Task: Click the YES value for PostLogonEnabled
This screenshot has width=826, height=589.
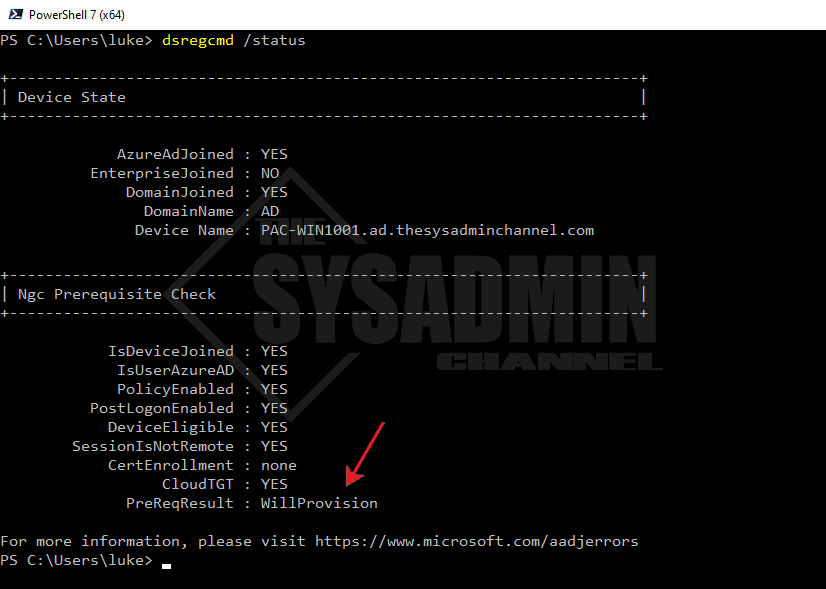Action: tap(274, 408)
